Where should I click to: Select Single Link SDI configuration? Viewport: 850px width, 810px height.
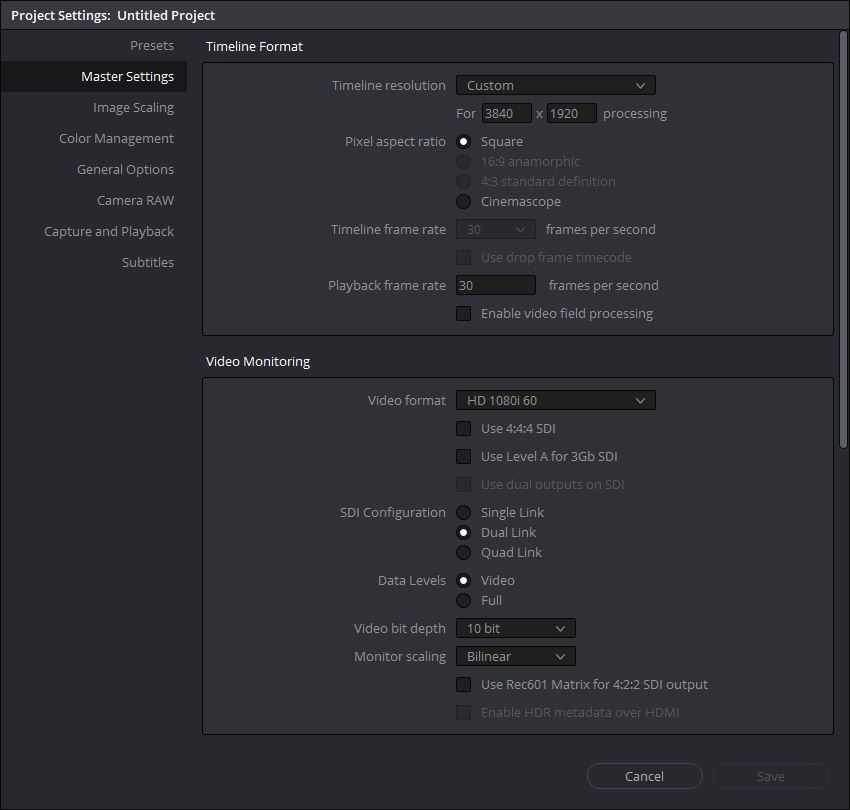pos(463,512)
